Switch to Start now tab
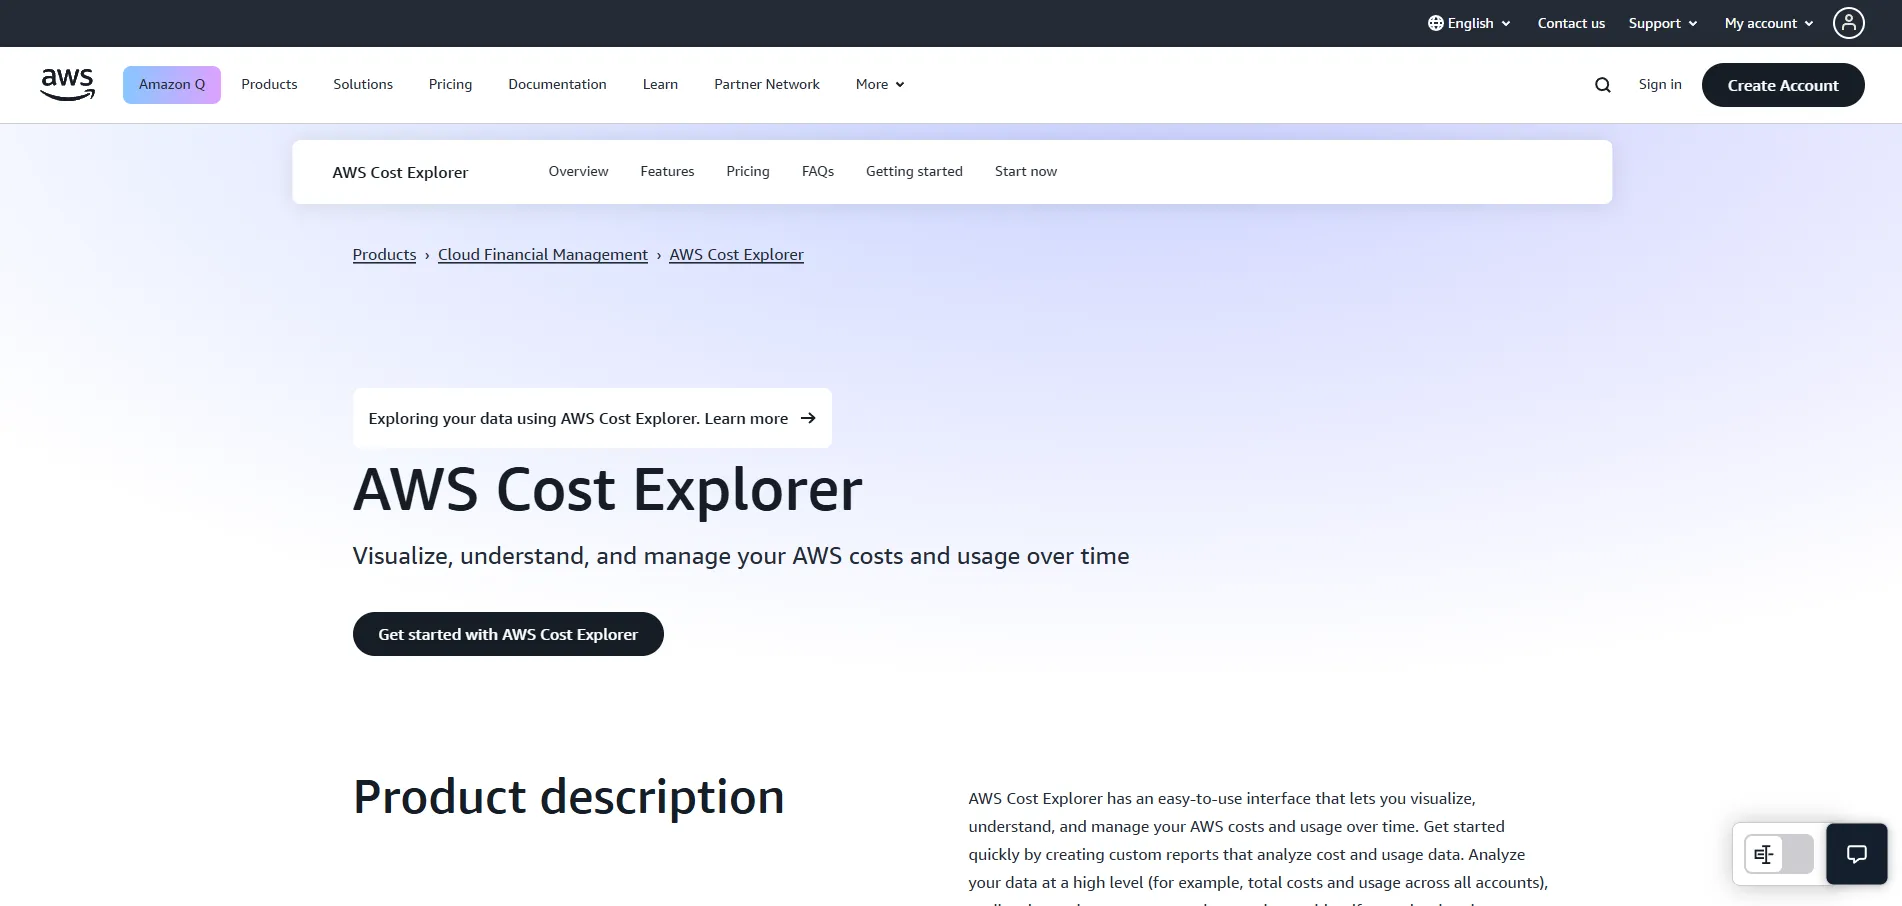Screen dimensions: 1902x906 (1026, 171)
